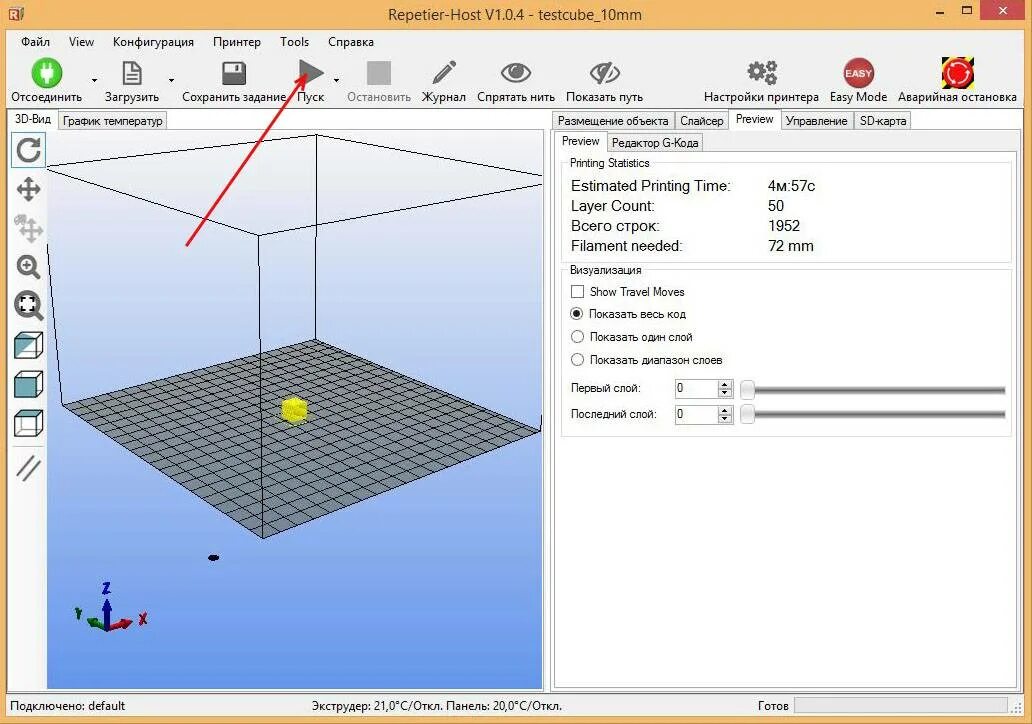Screen dimensions: 1032x724
Task: Decrease Первый слой value with down arrow
Action: tap(725, 393)
